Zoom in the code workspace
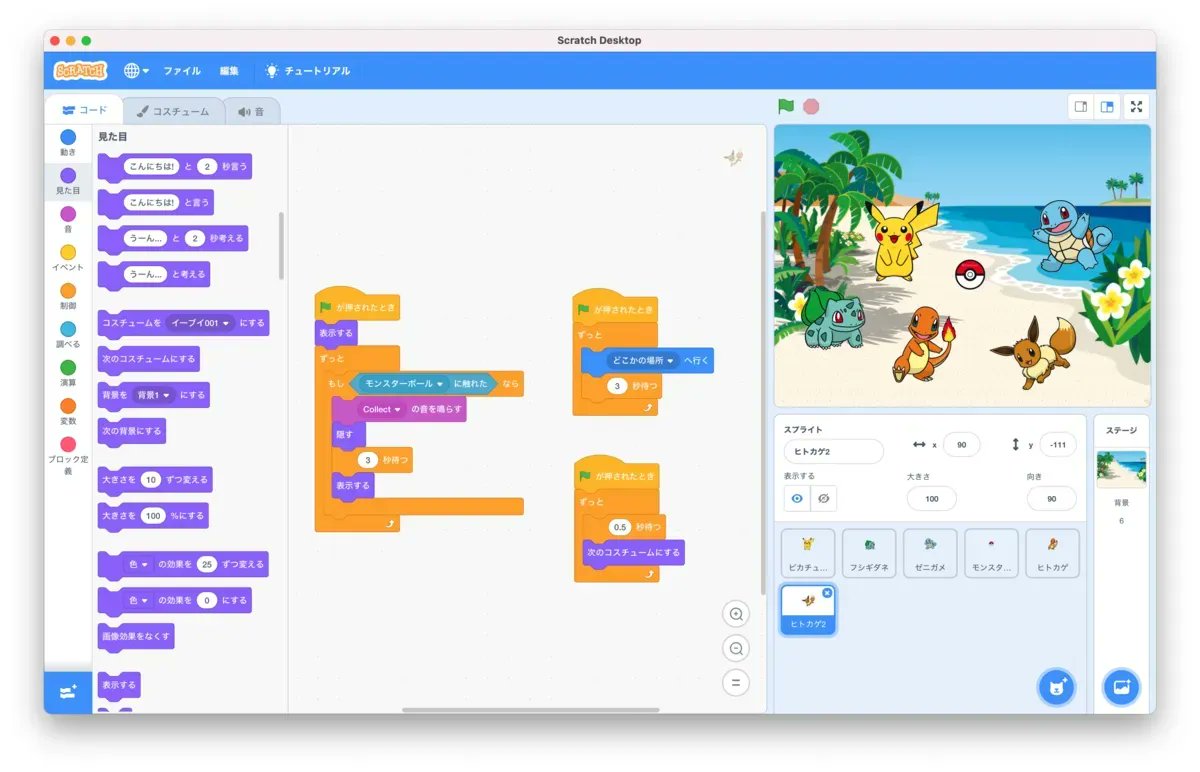Screen dimensions: 1200x772 (736, 614)
